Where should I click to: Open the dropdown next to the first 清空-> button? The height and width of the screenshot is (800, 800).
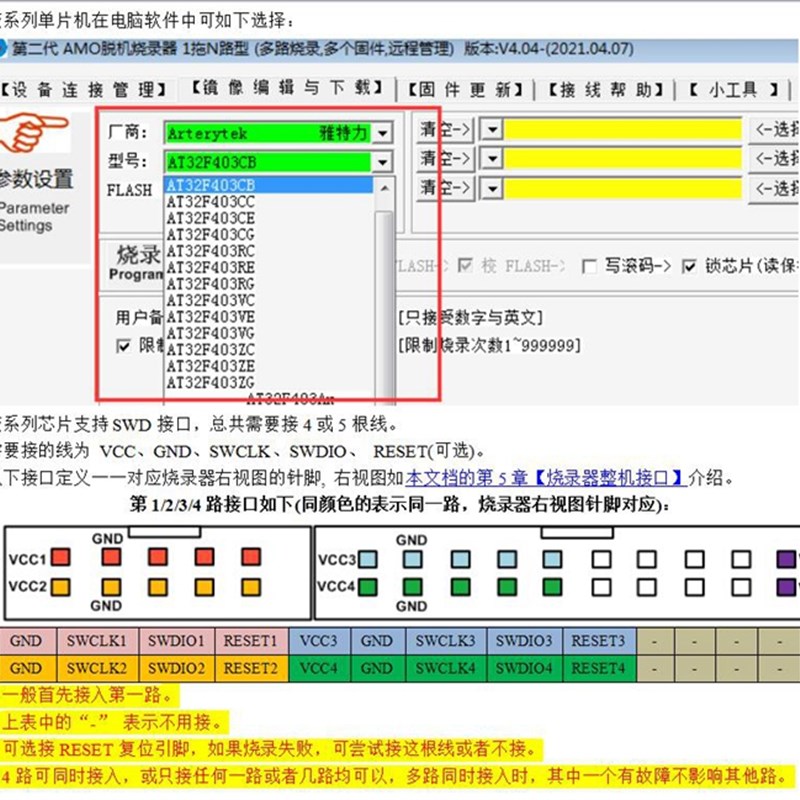pyautogui.click(x=490, y=130)
